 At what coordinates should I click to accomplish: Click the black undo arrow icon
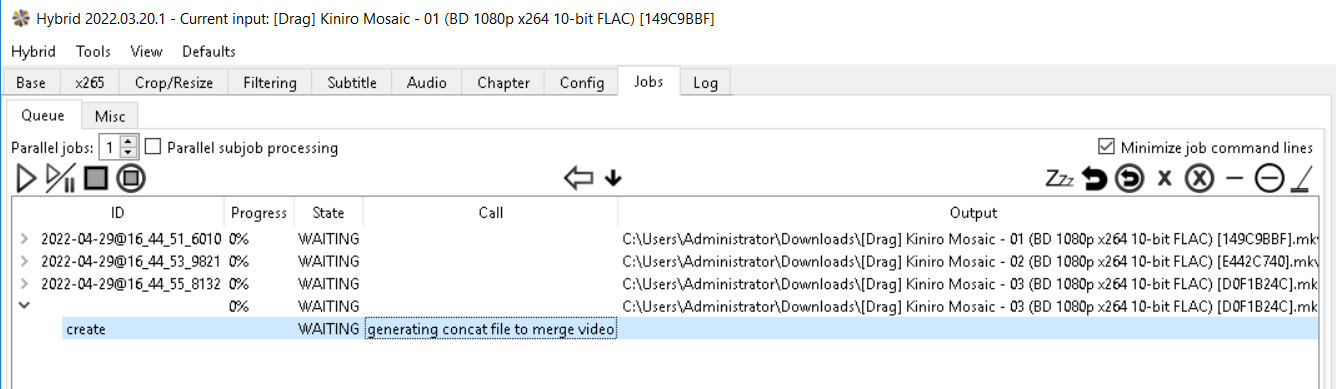(1095, 179)
